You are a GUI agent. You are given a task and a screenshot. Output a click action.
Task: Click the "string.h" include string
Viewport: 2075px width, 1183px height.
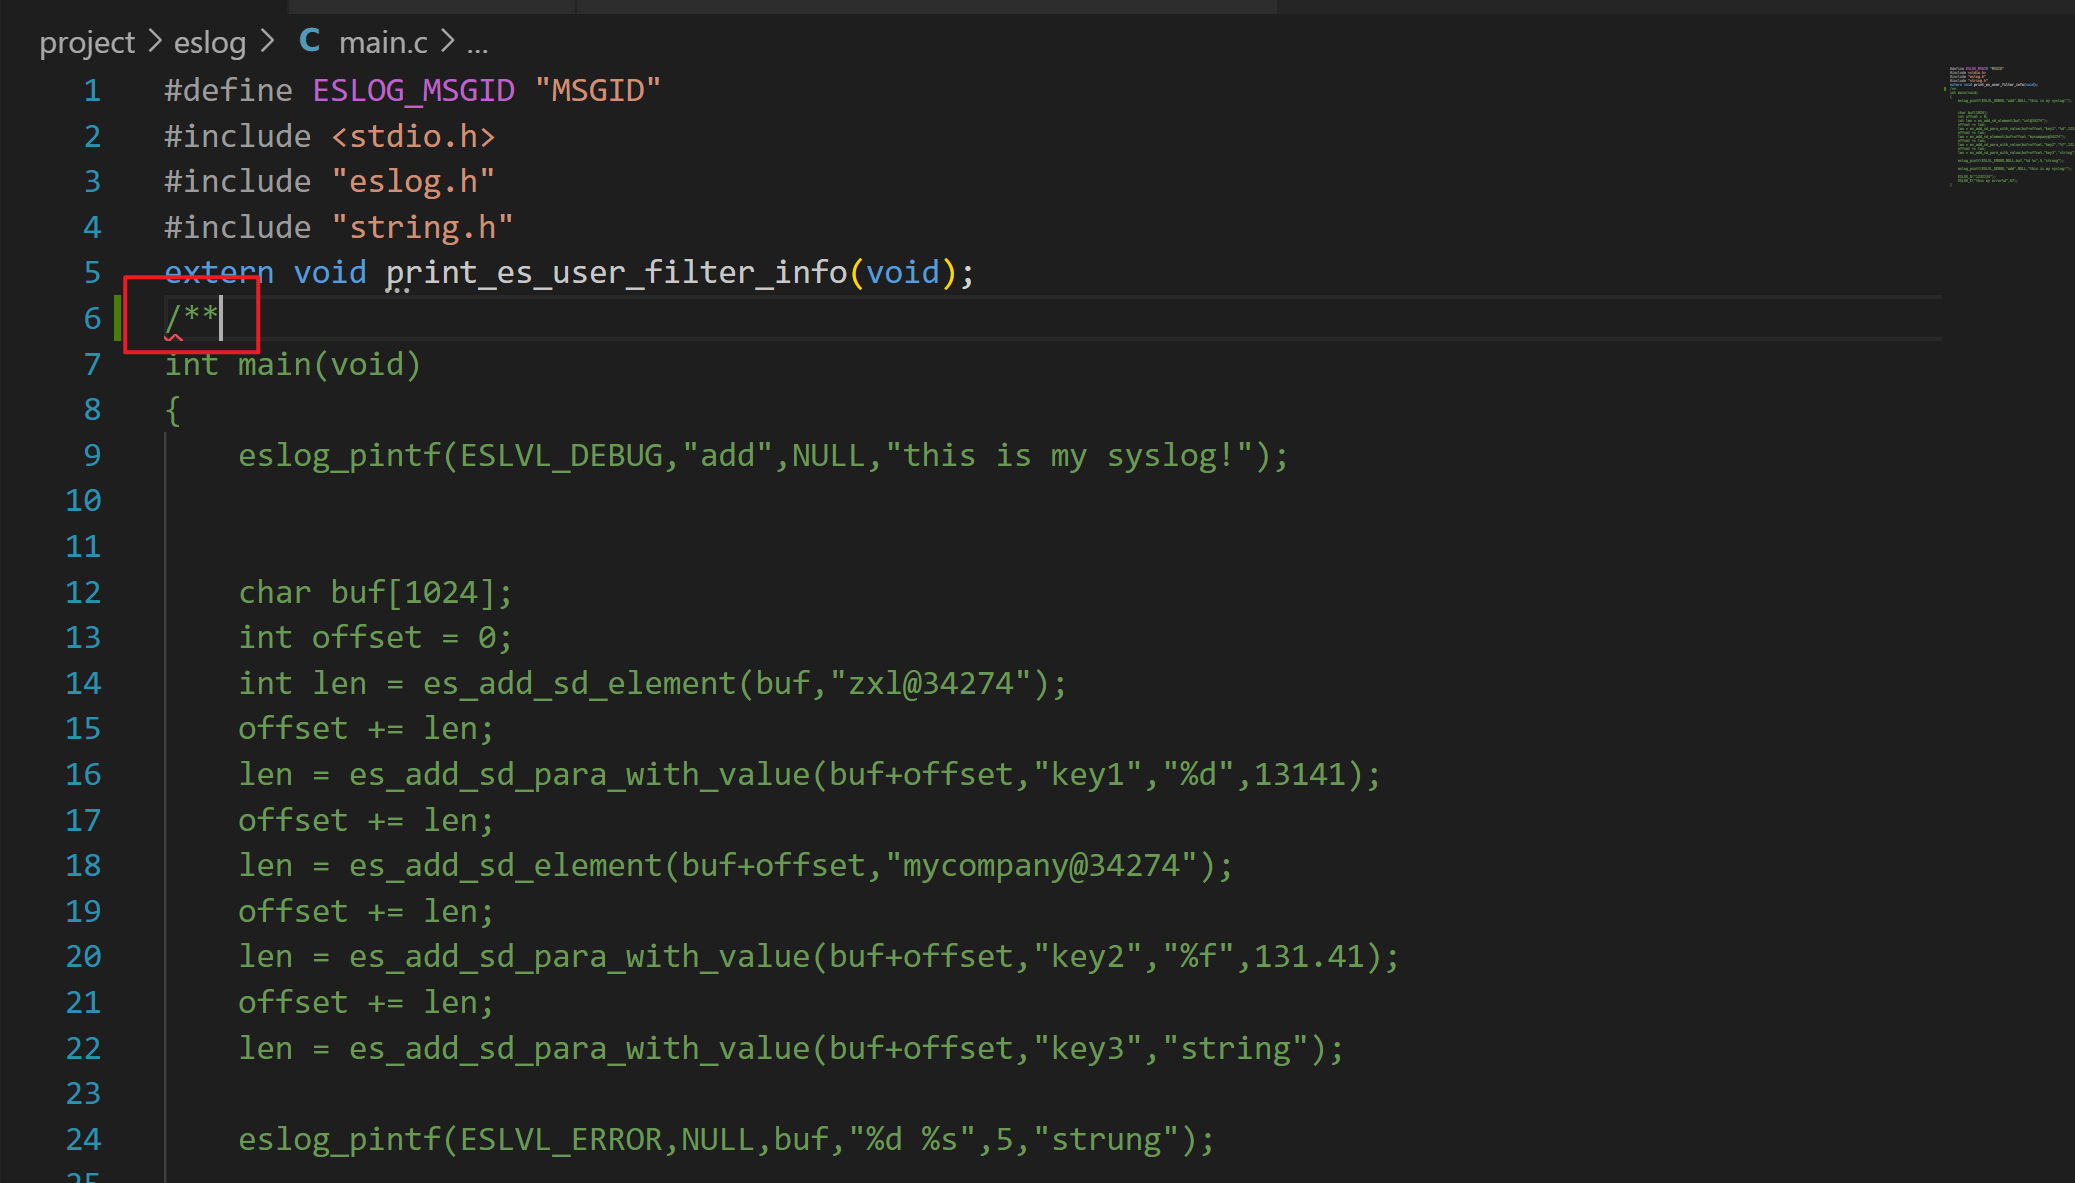(422, 228)
